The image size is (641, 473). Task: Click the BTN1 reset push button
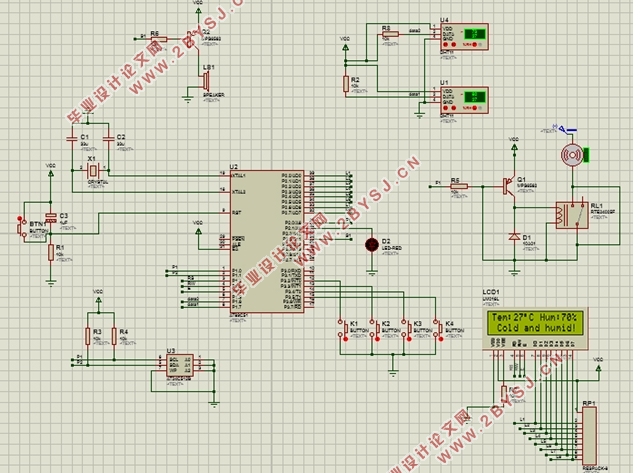tap(22, 228)
